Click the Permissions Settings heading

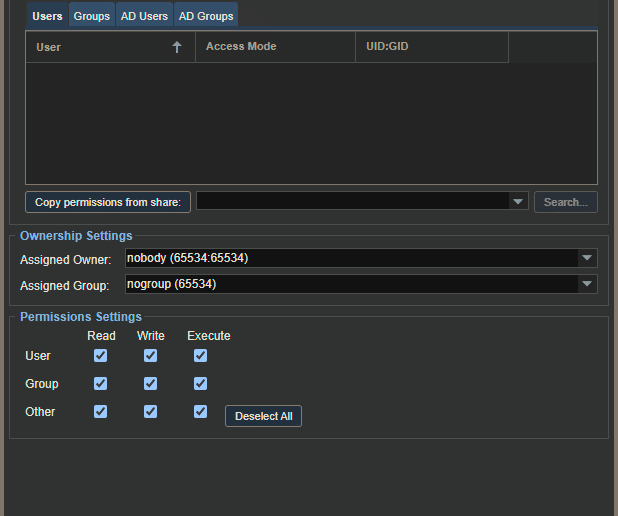(x=81, y=317)
